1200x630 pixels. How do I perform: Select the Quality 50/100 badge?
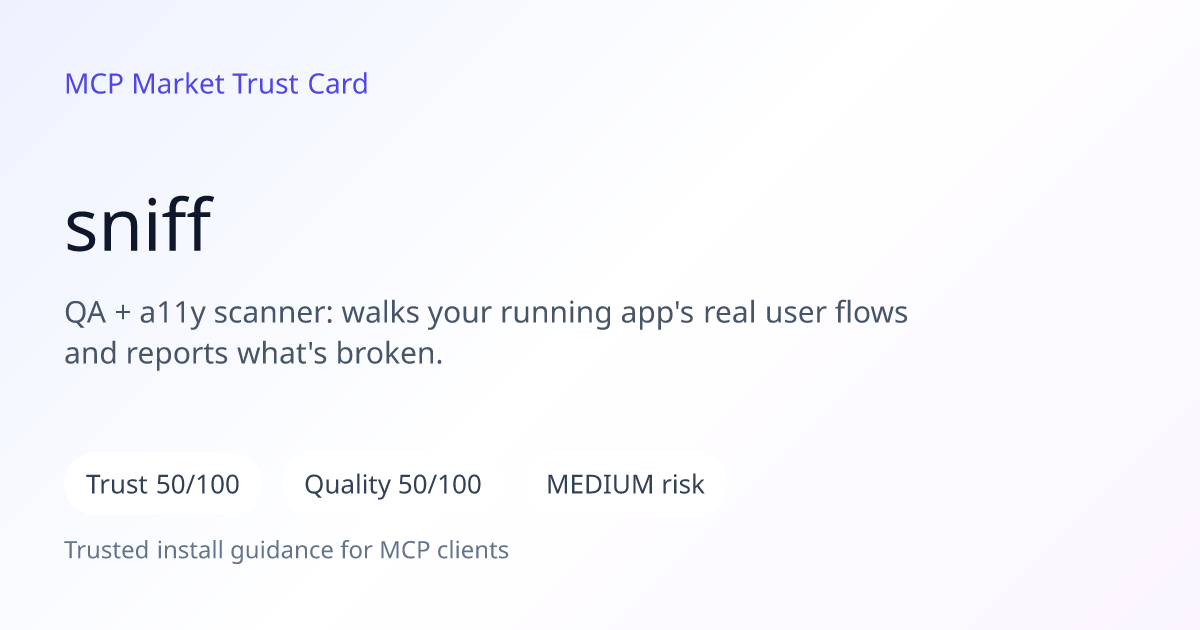(393, 485)
